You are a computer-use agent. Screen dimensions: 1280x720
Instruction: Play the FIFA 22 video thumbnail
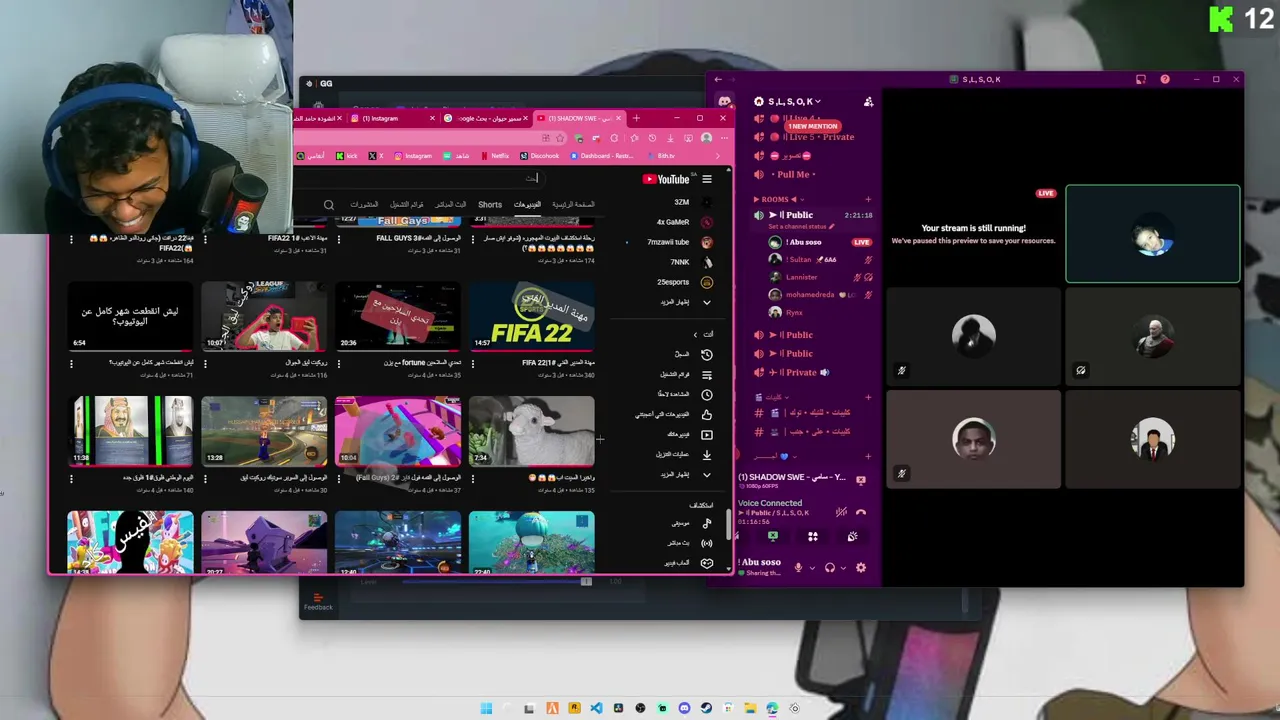(532, 317)
